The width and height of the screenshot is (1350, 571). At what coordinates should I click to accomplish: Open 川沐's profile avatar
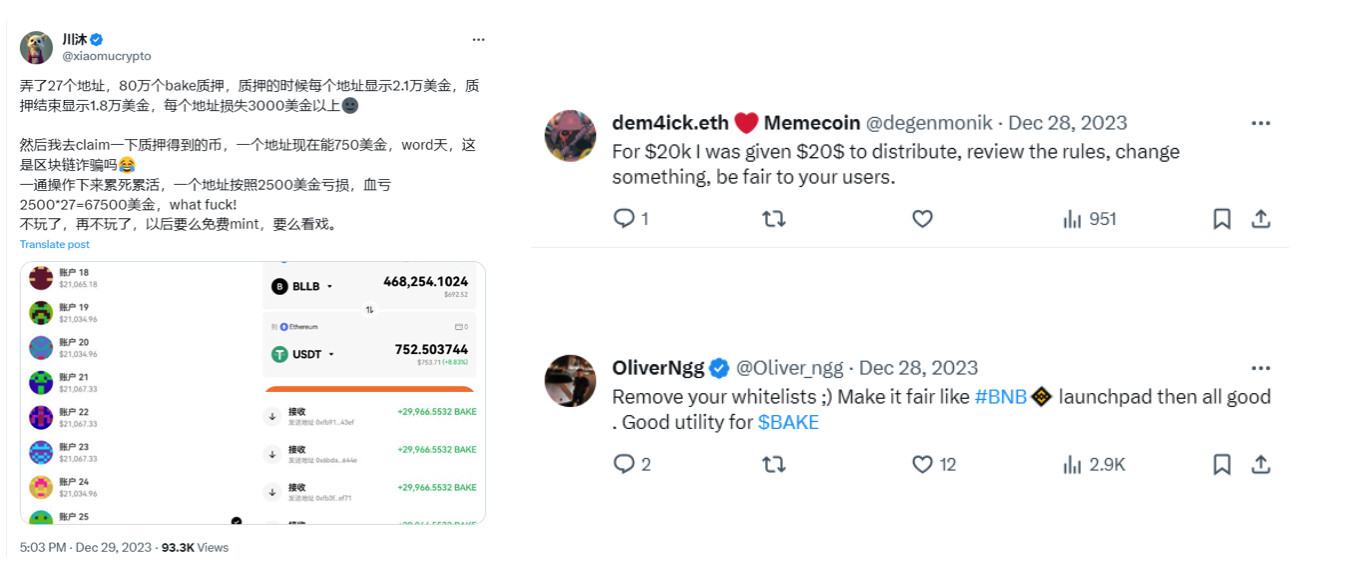pos(36,47)
